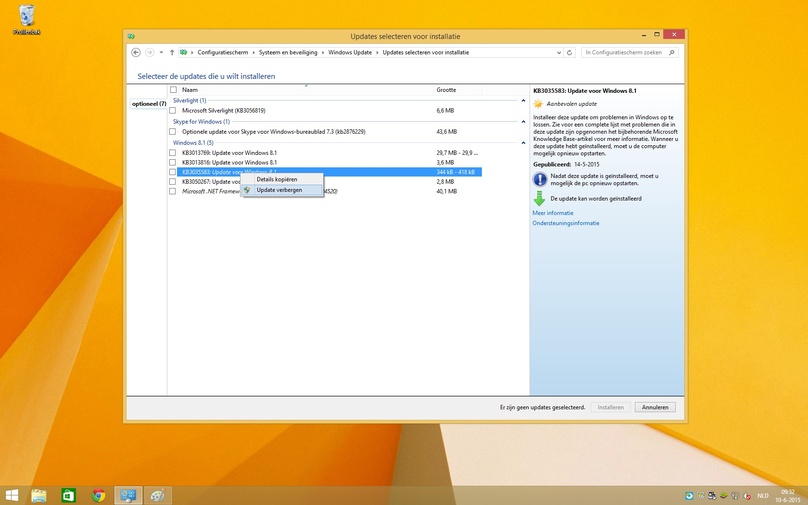Expand breadcrumb arrow after Systeem en beveiliging

point(323,52)
